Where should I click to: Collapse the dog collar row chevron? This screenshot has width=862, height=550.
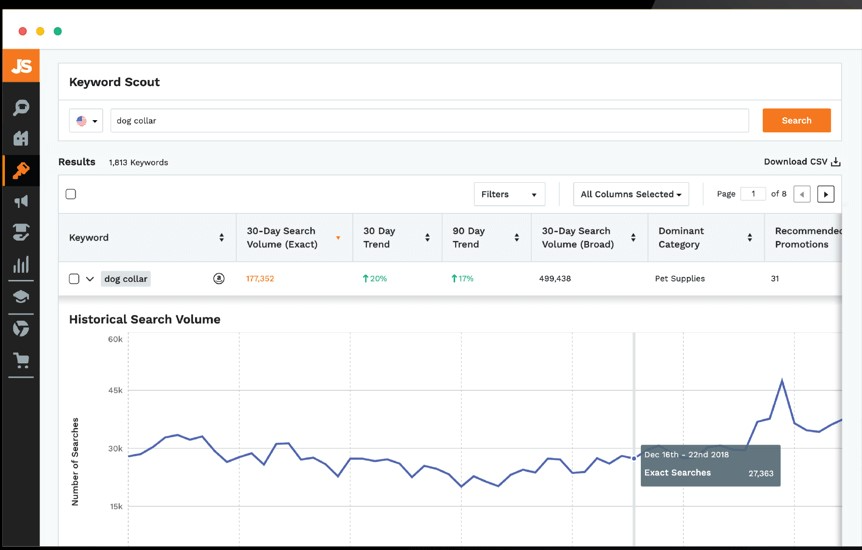(89, 279)
